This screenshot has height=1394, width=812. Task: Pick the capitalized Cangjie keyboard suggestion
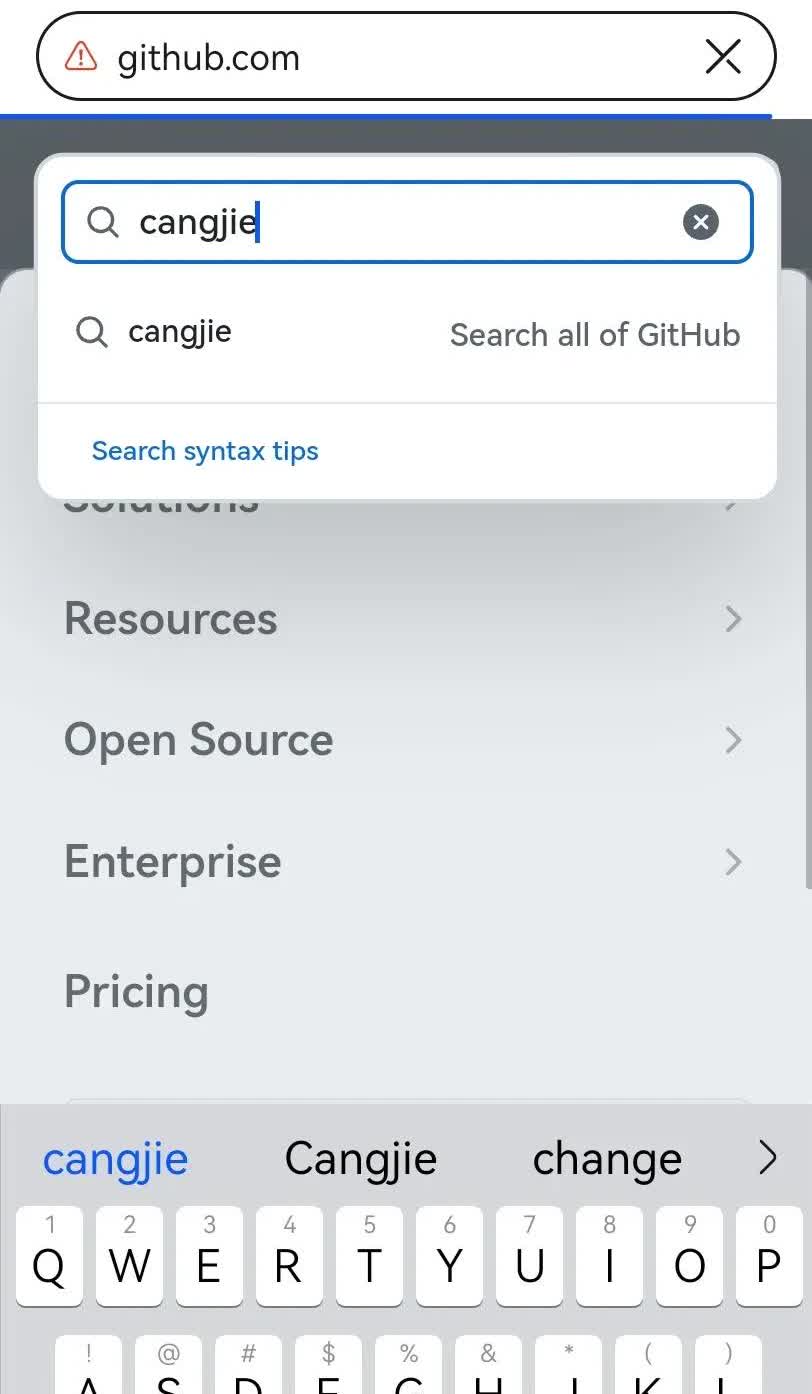tap(361, 1159)
